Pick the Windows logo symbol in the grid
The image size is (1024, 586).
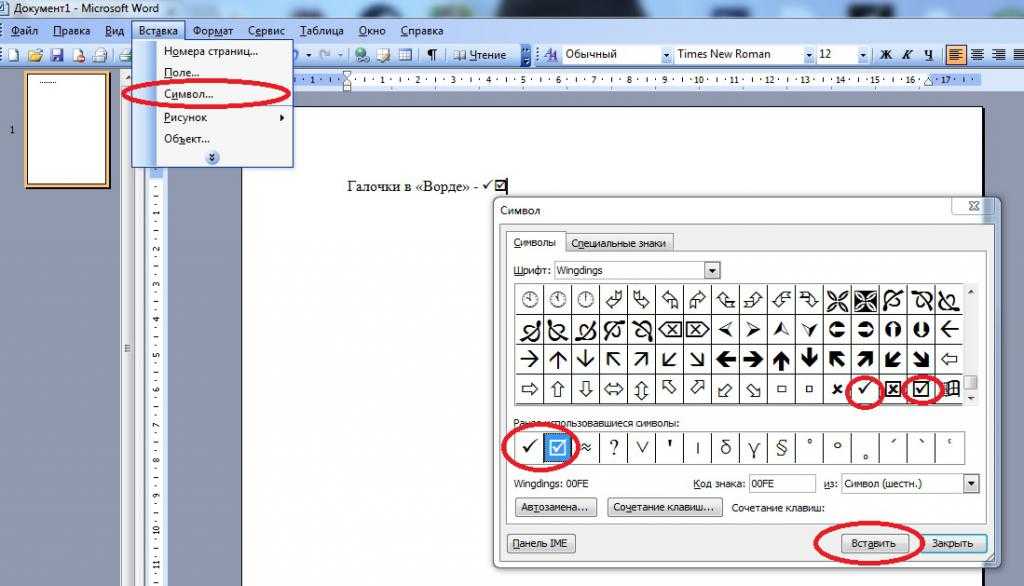coord(951,389)
